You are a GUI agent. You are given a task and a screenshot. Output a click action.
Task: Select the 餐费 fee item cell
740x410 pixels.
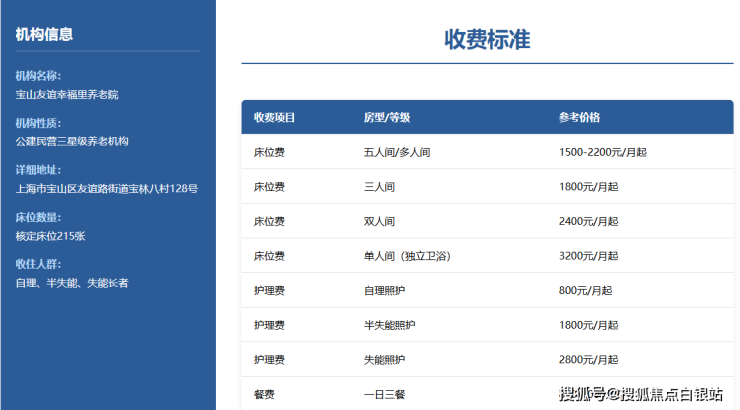click(x=264, y=394)
